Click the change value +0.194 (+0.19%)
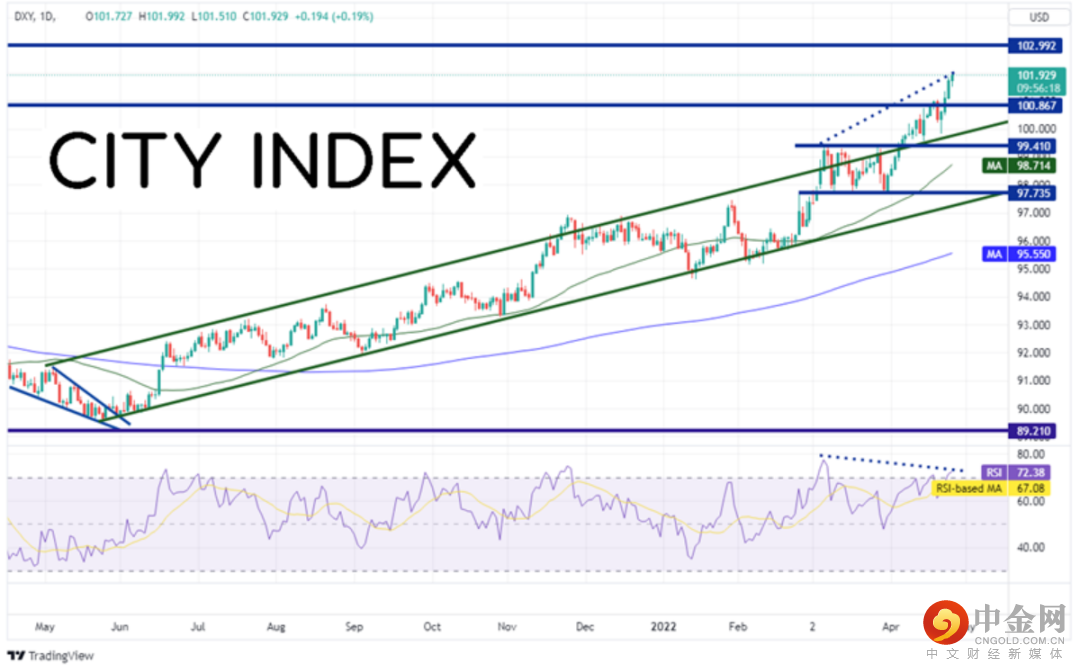The width and height of the screenshot is (1080, 672). coord(334,16)
